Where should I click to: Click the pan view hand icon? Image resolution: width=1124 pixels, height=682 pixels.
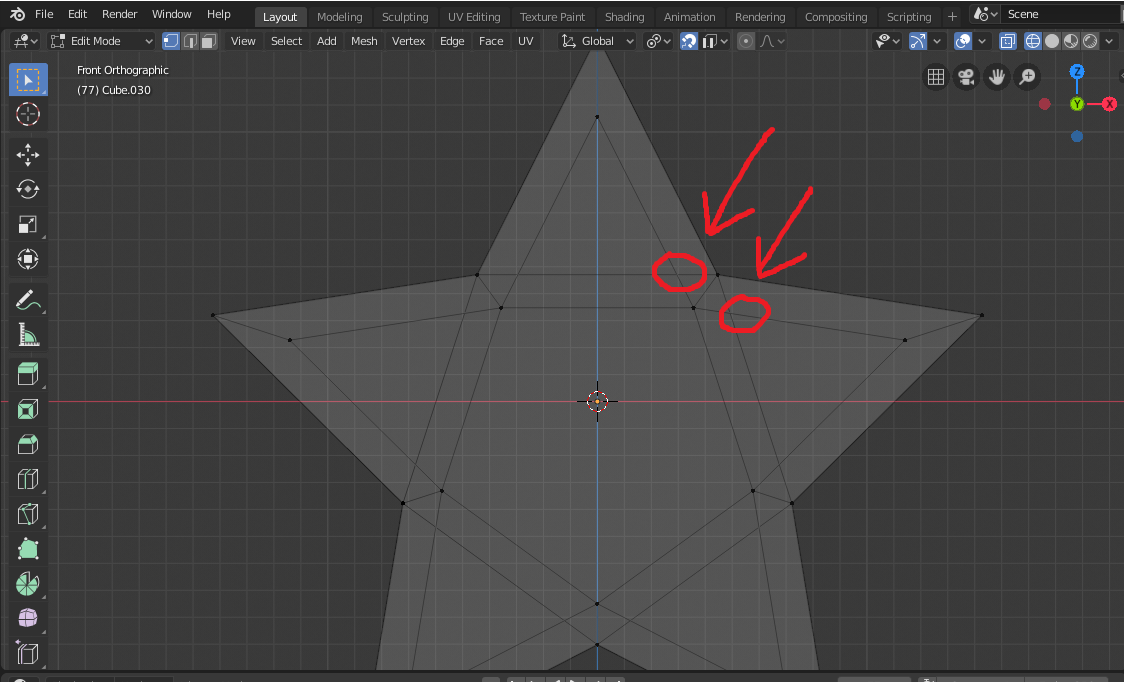[x=996, y=77]
